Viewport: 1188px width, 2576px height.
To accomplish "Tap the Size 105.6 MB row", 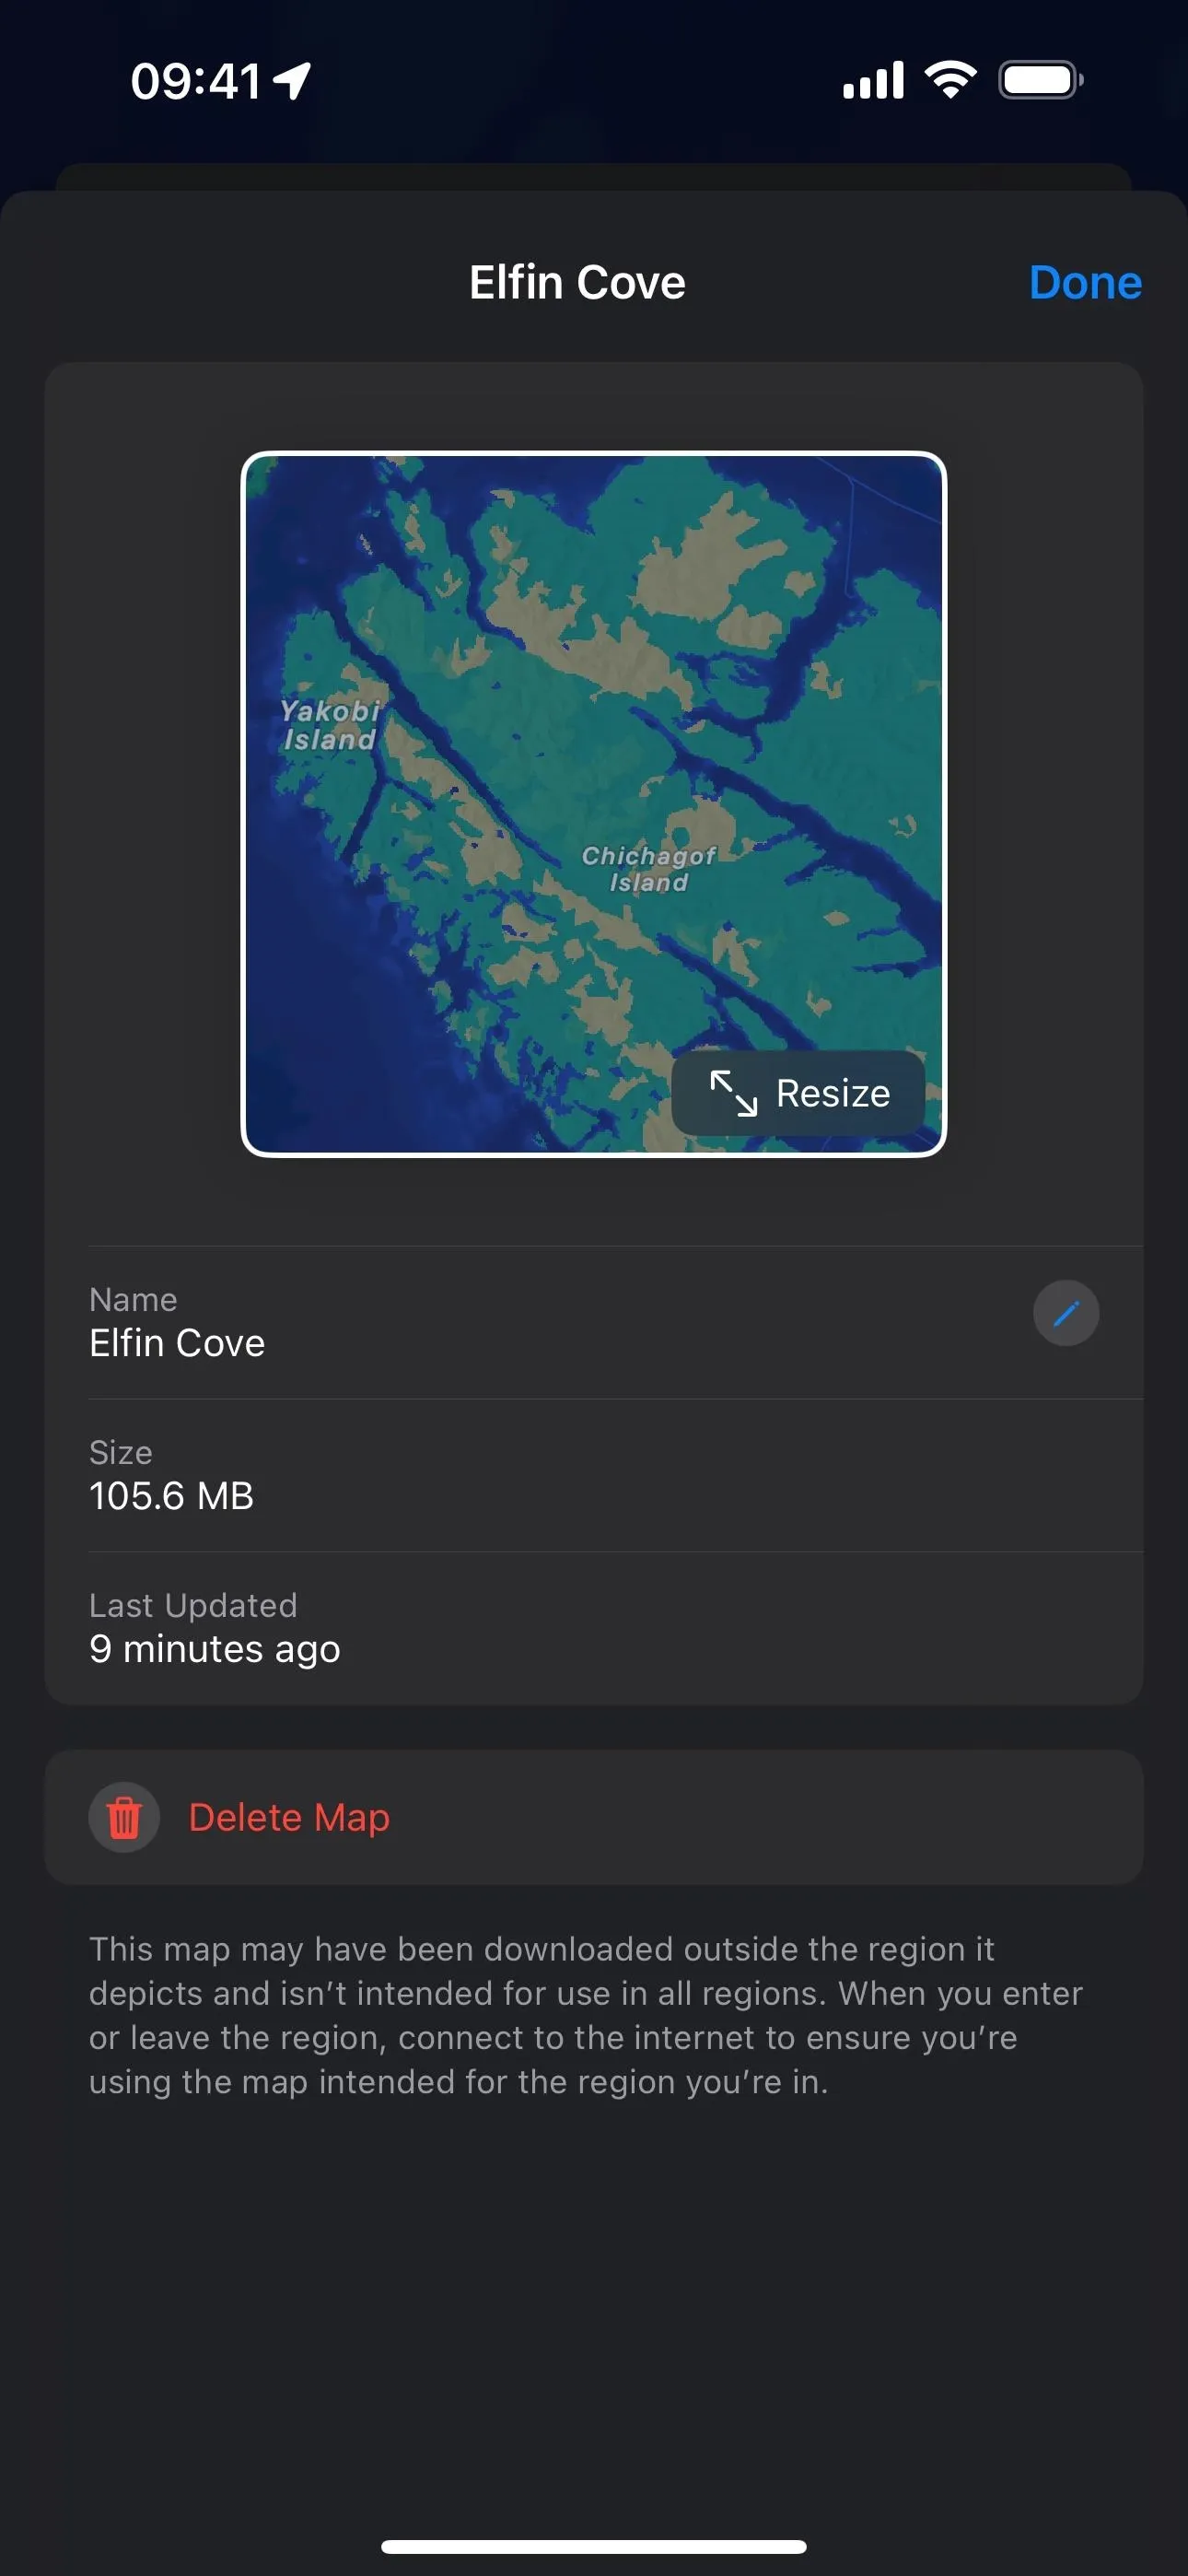I will pyautogui.click(x=594, y=1475).
